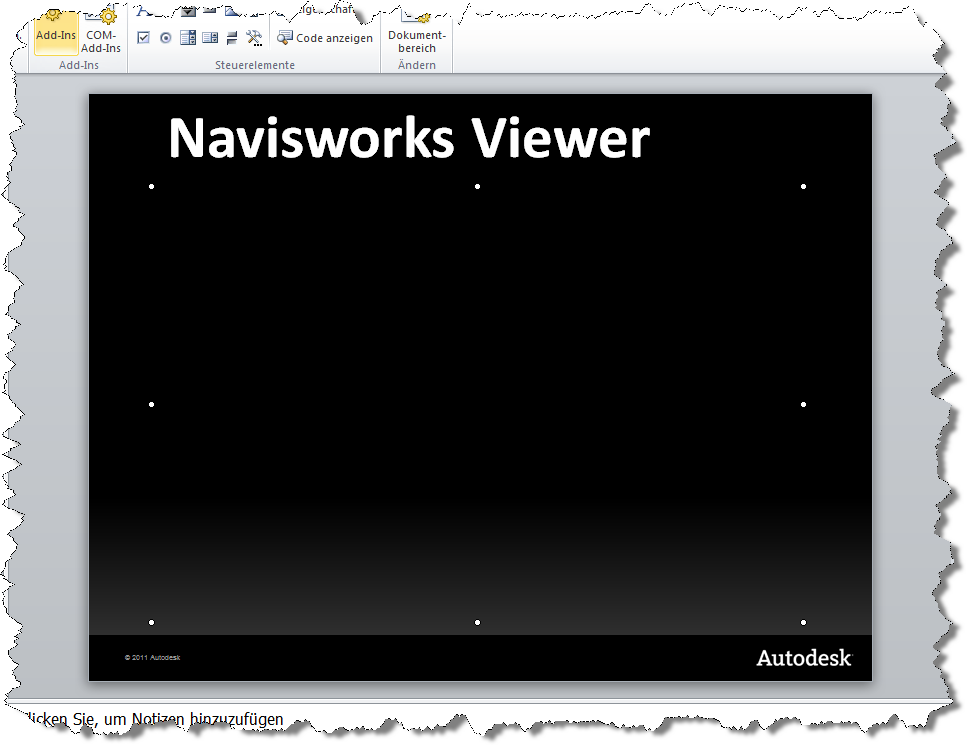This screenshot has height=745, width=967.
Task: Click the notes field below the slide
Action: coord(150,719)
